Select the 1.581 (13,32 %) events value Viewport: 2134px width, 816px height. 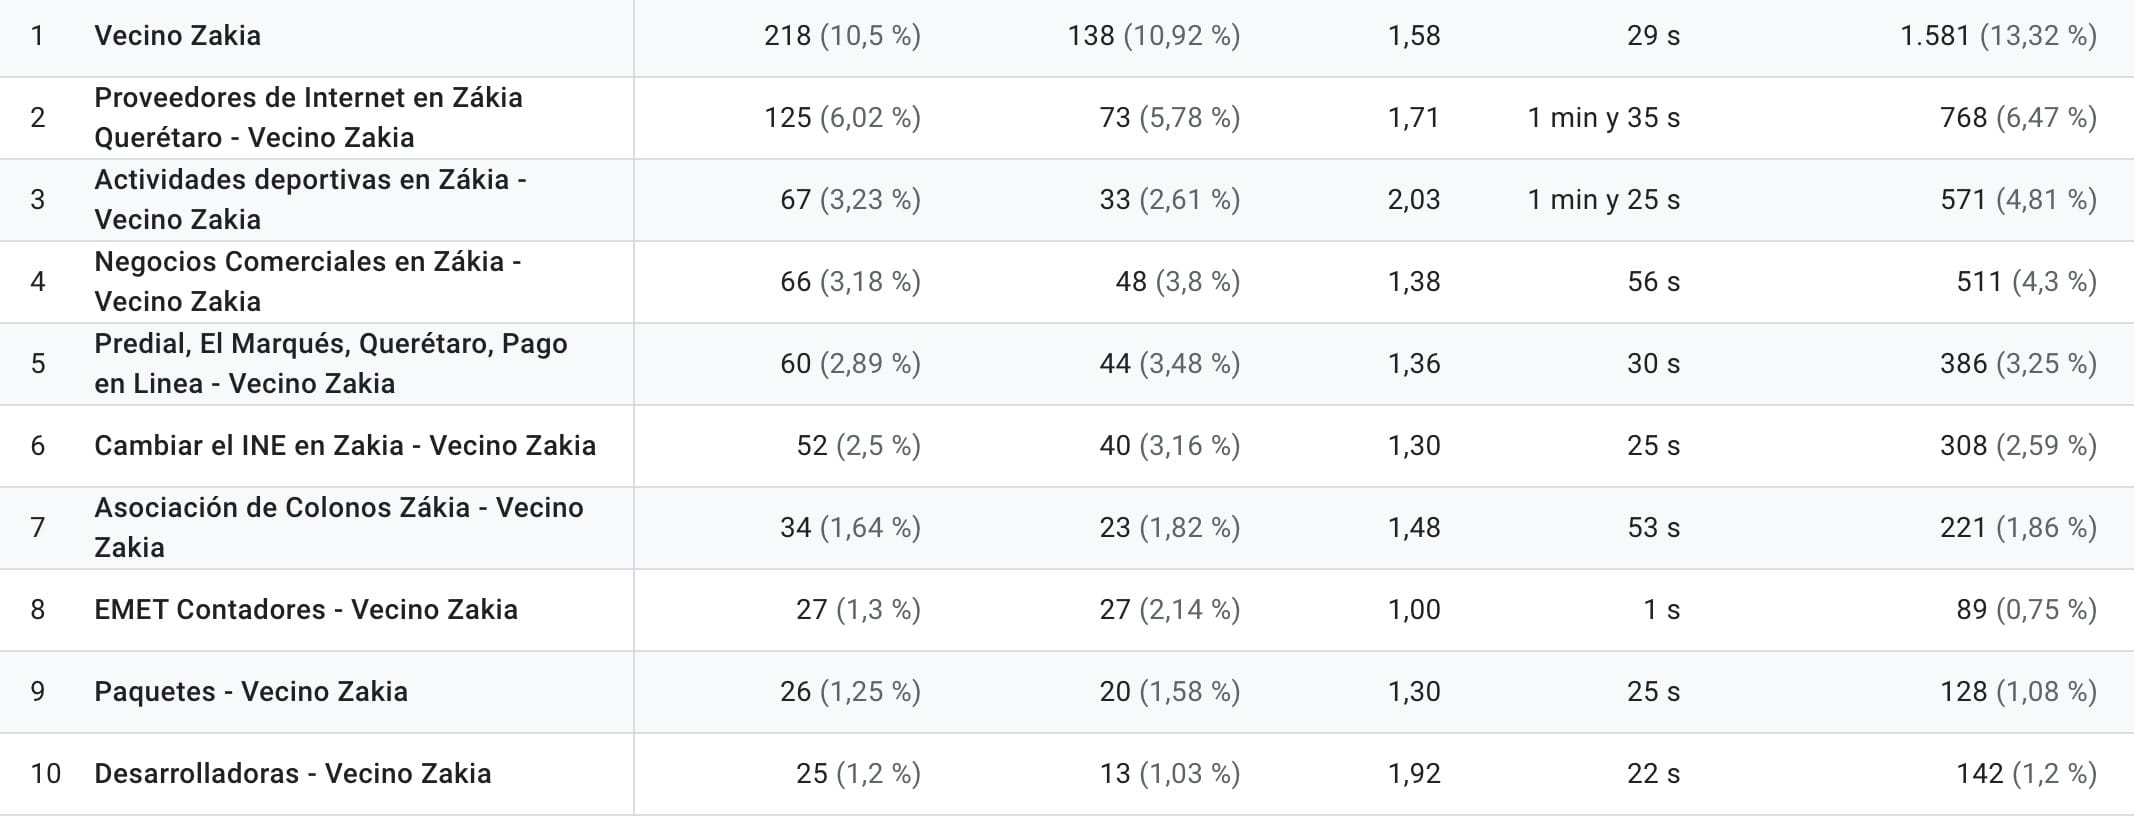coord(1997,36)
